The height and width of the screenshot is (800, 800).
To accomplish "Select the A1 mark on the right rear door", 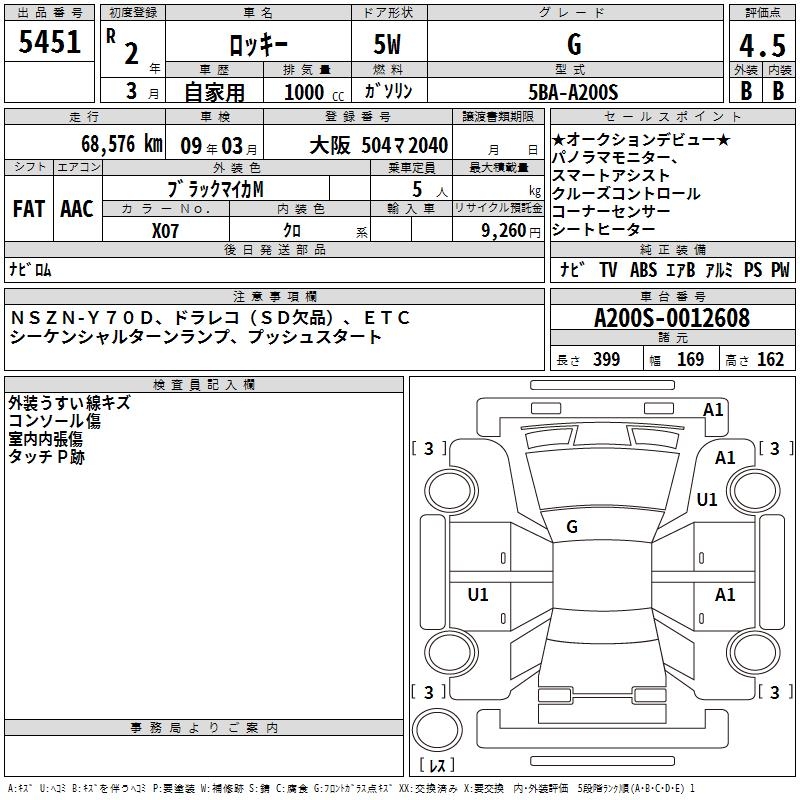I will 725,595.
